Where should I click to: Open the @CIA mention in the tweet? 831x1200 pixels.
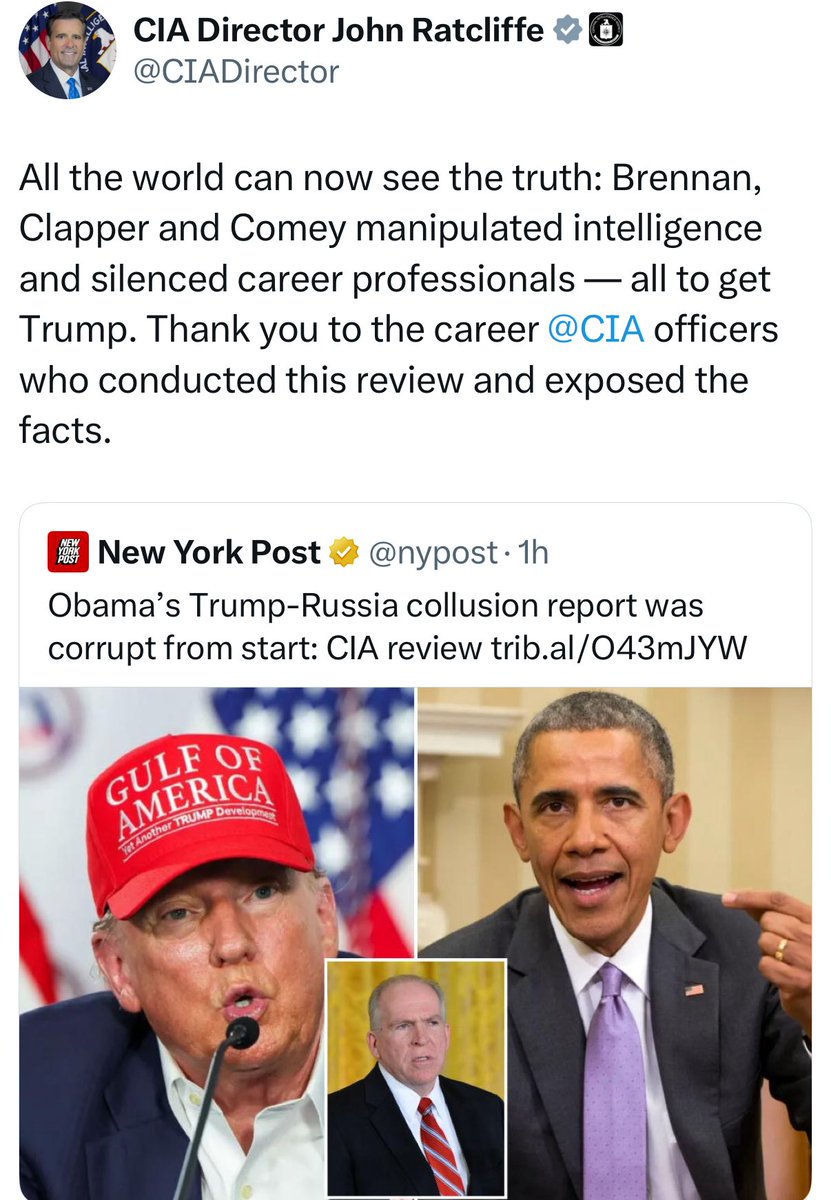(597, 331)
